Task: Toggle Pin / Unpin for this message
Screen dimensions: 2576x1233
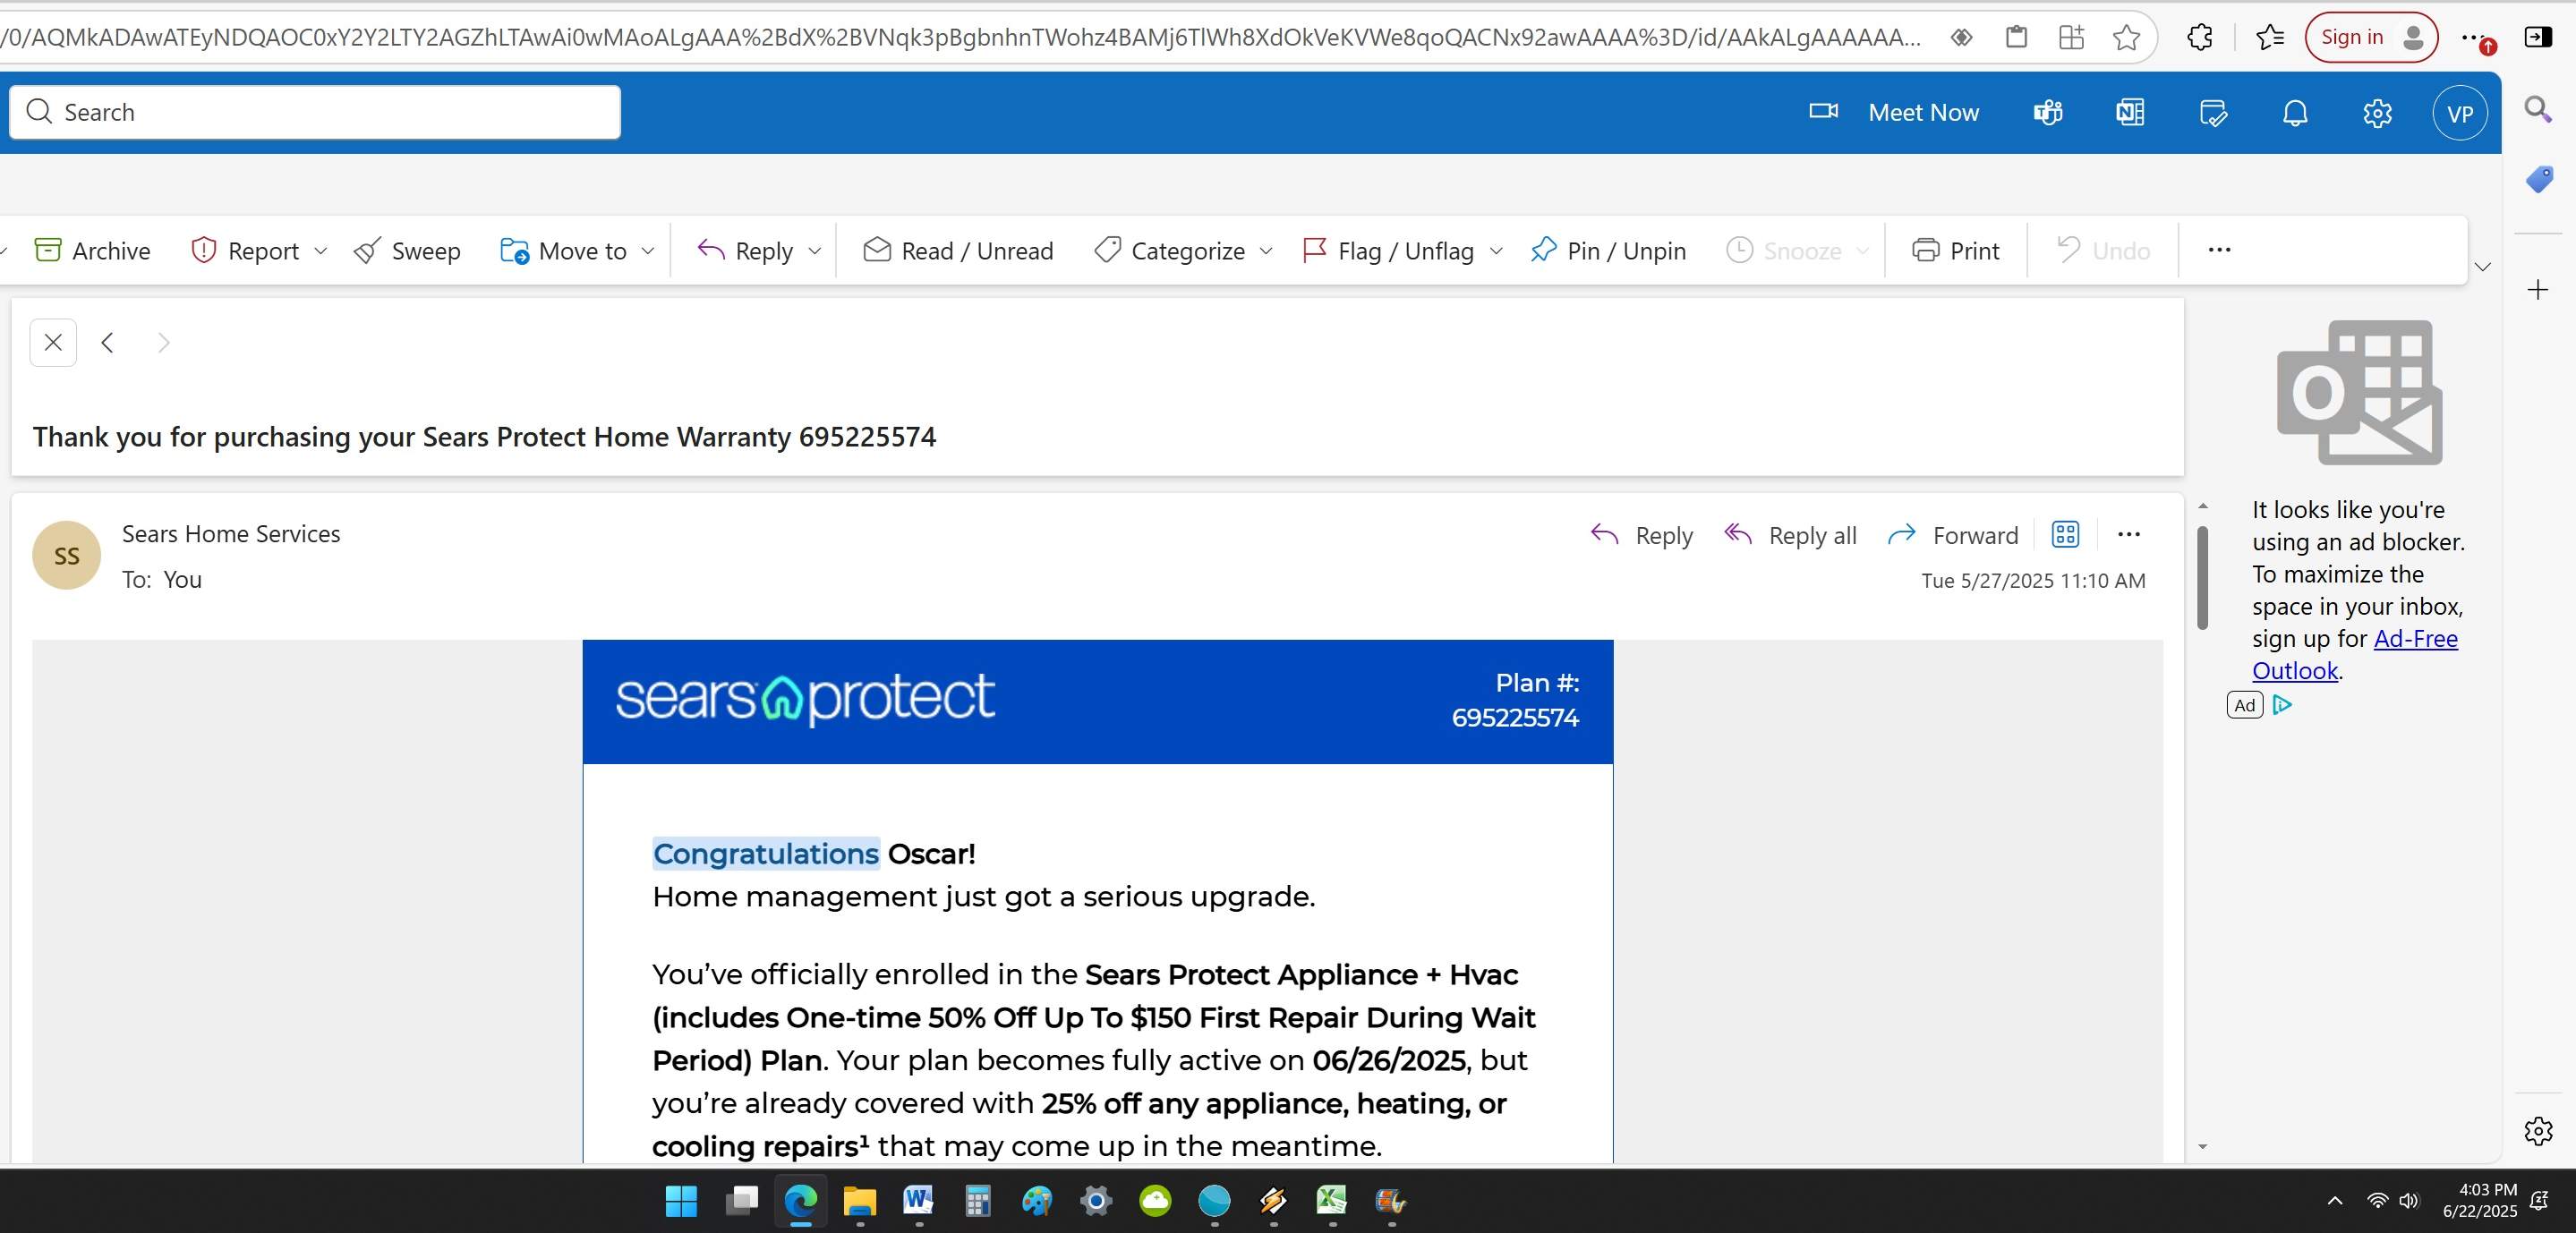Action: coord(1608,250)
